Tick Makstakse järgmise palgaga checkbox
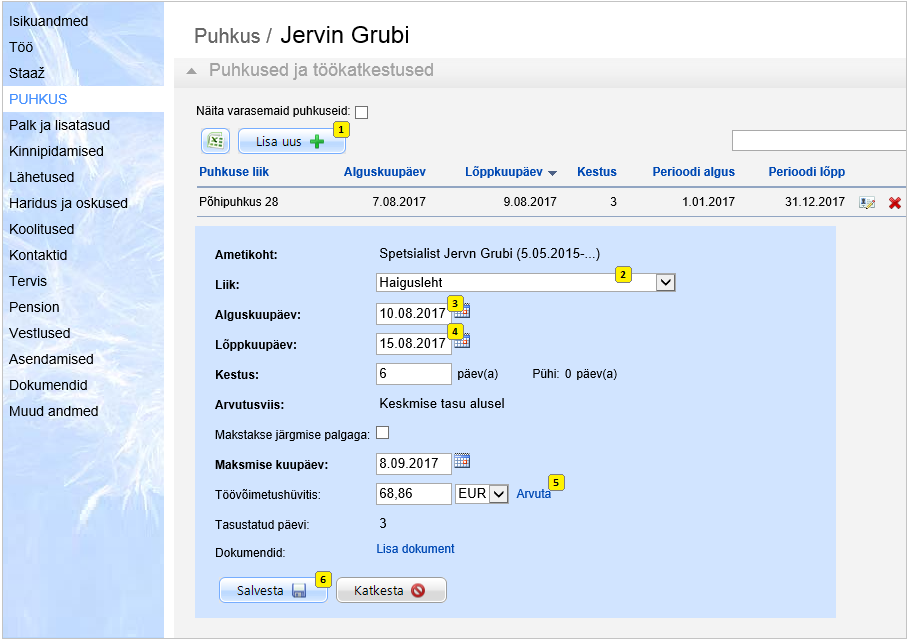This screenshot has width=909, height=643. tap(382, 433)
